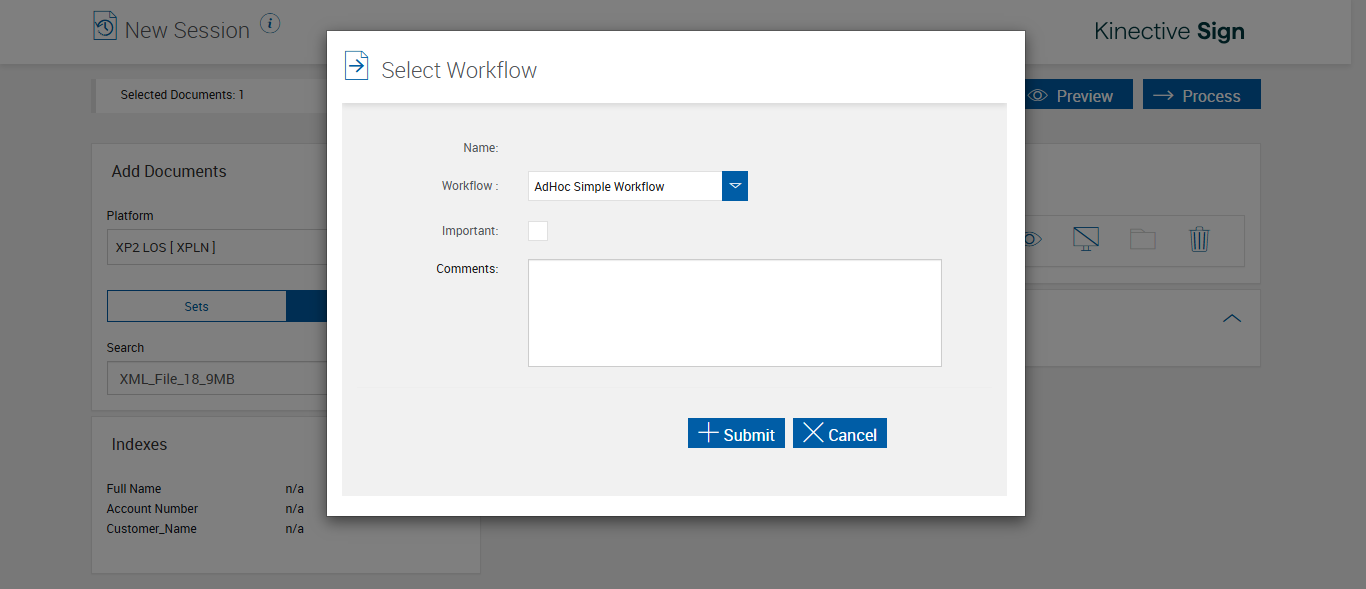The width and height of the screenshot is (1366, 589).
Task: Switch to the Sets tab
Action: point(197,307)
